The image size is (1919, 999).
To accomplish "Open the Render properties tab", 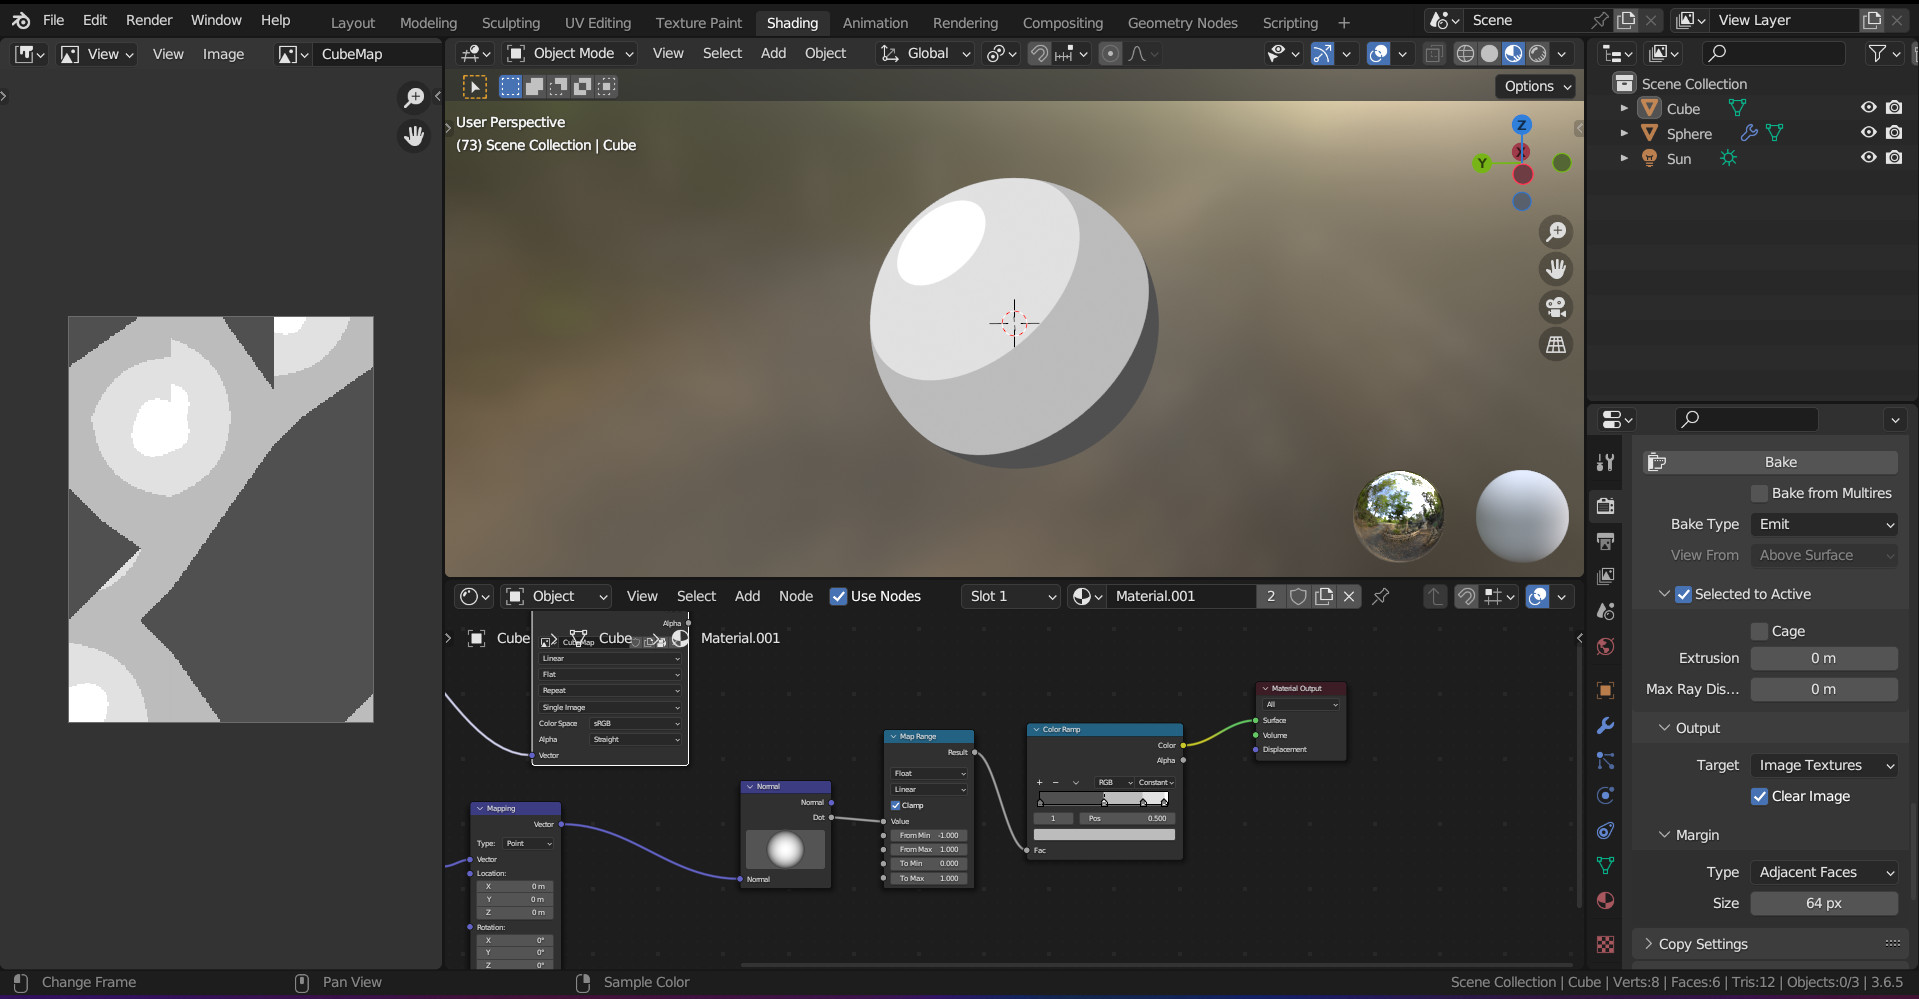I will [1605, 506].
